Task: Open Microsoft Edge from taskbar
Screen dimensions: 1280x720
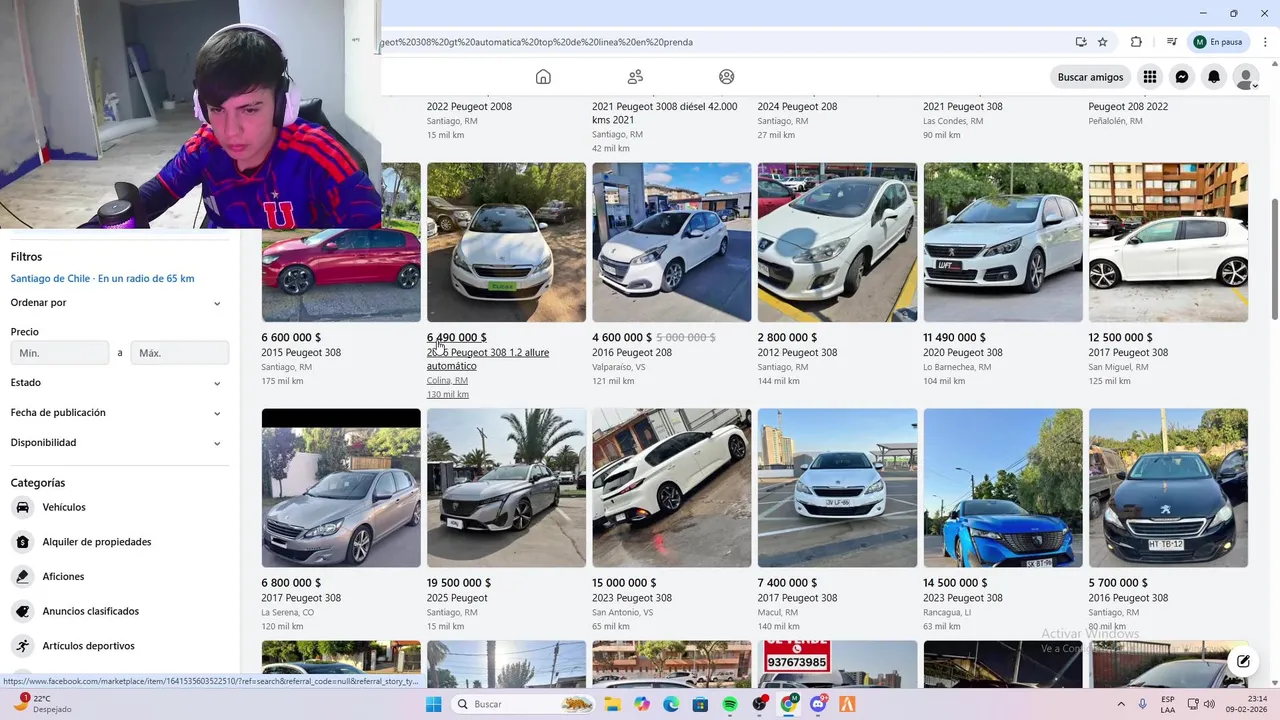Action: pos(671,704)
